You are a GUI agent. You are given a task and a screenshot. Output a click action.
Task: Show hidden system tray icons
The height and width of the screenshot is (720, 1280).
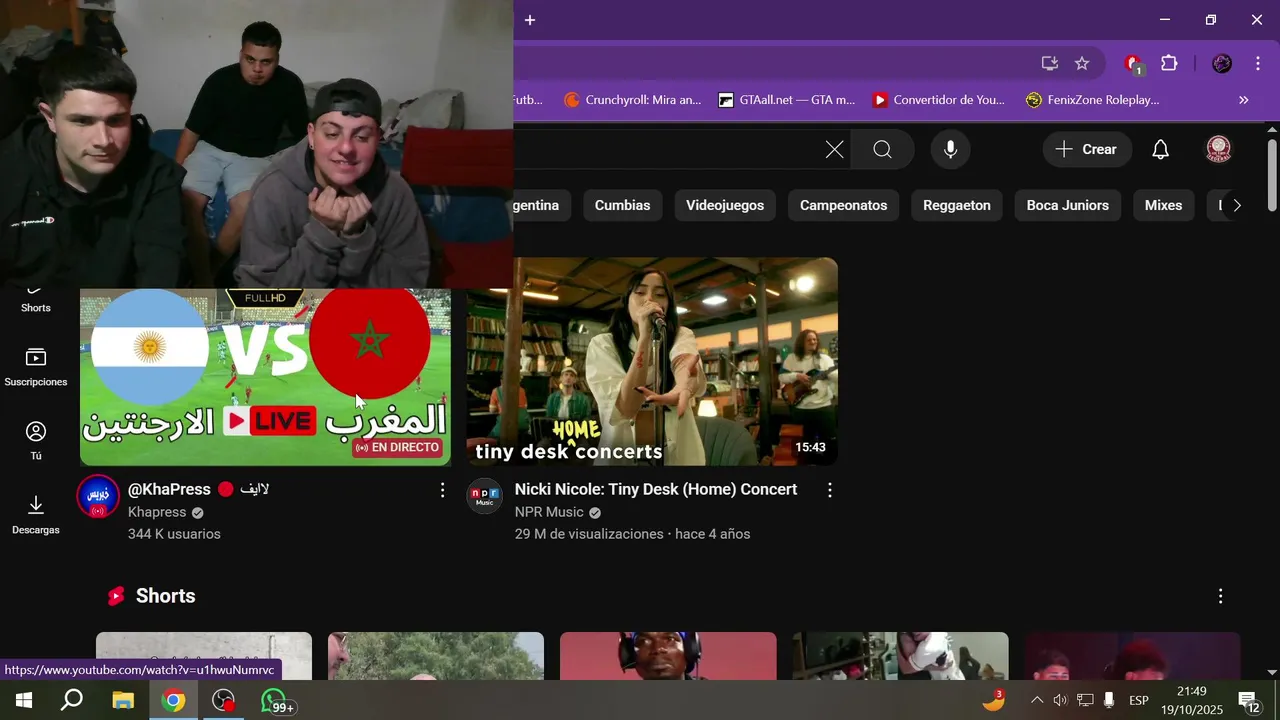point(1037,700)
